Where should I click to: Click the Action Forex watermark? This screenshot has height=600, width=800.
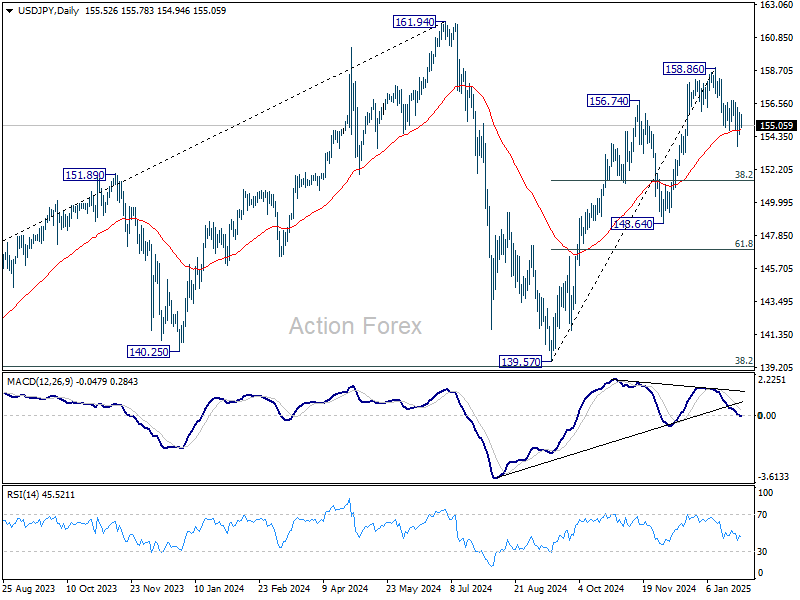tap(355, 326)
